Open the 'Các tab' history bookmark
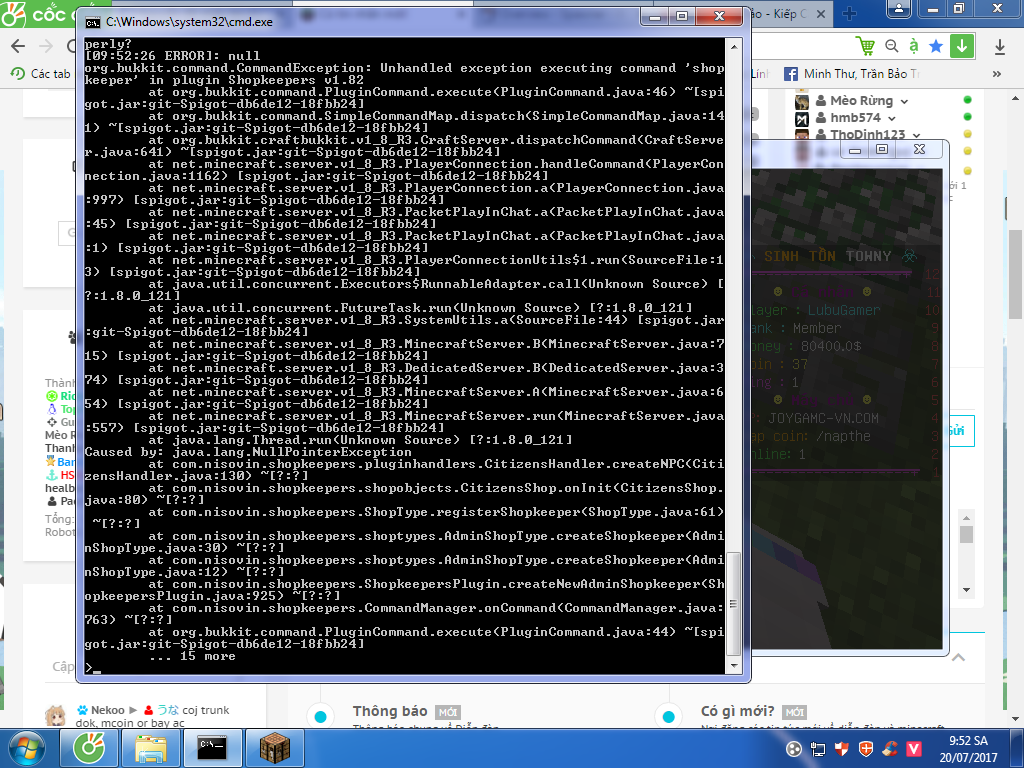 pos(41,74)
